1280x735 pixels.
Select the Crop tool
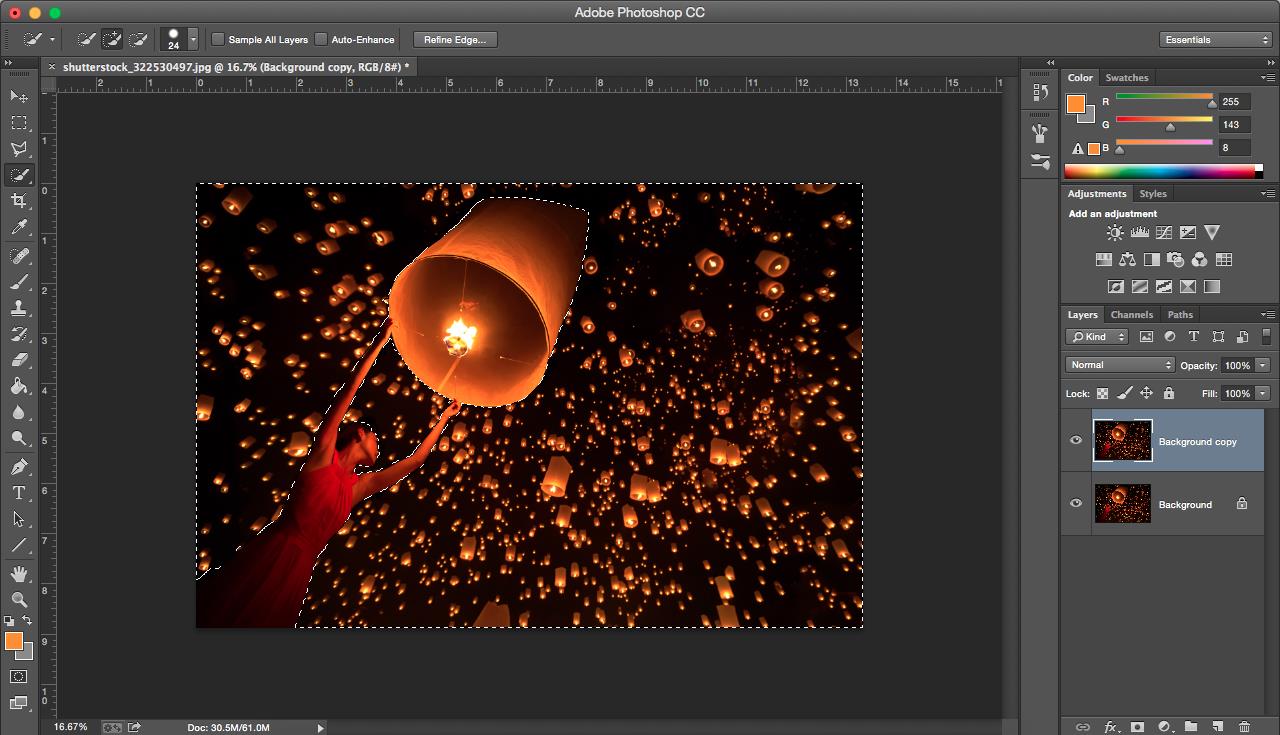coord(19,201)
